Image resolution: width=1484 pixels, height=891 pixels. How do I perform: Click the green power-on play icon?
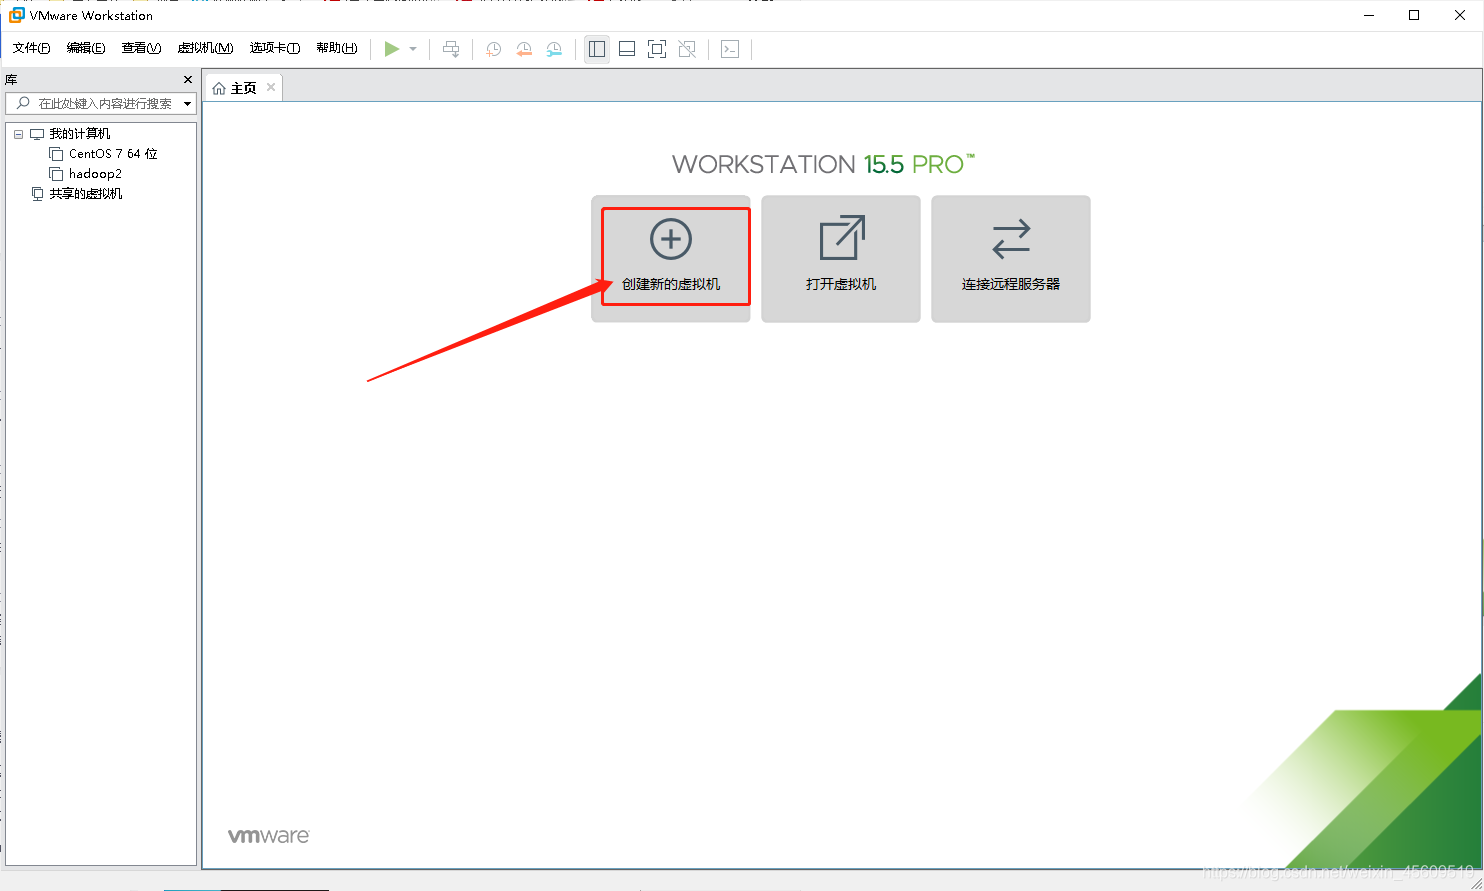(x=392, y=49)
